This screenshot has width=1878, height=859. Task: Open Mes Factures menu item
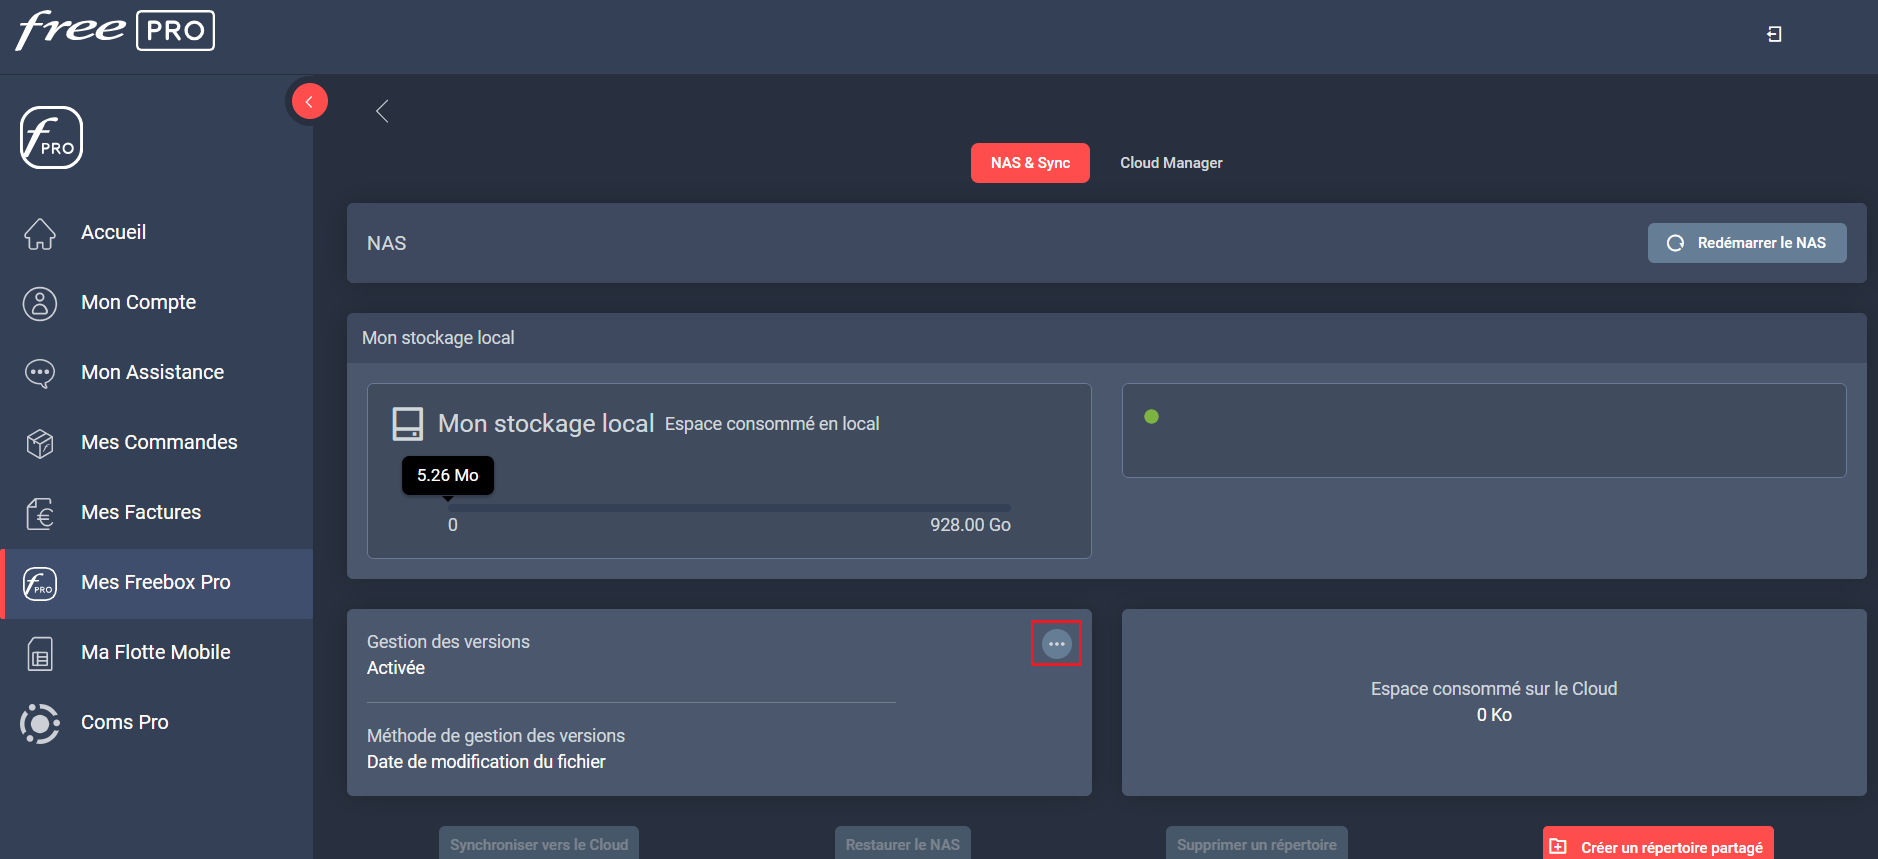pos(156,513)
